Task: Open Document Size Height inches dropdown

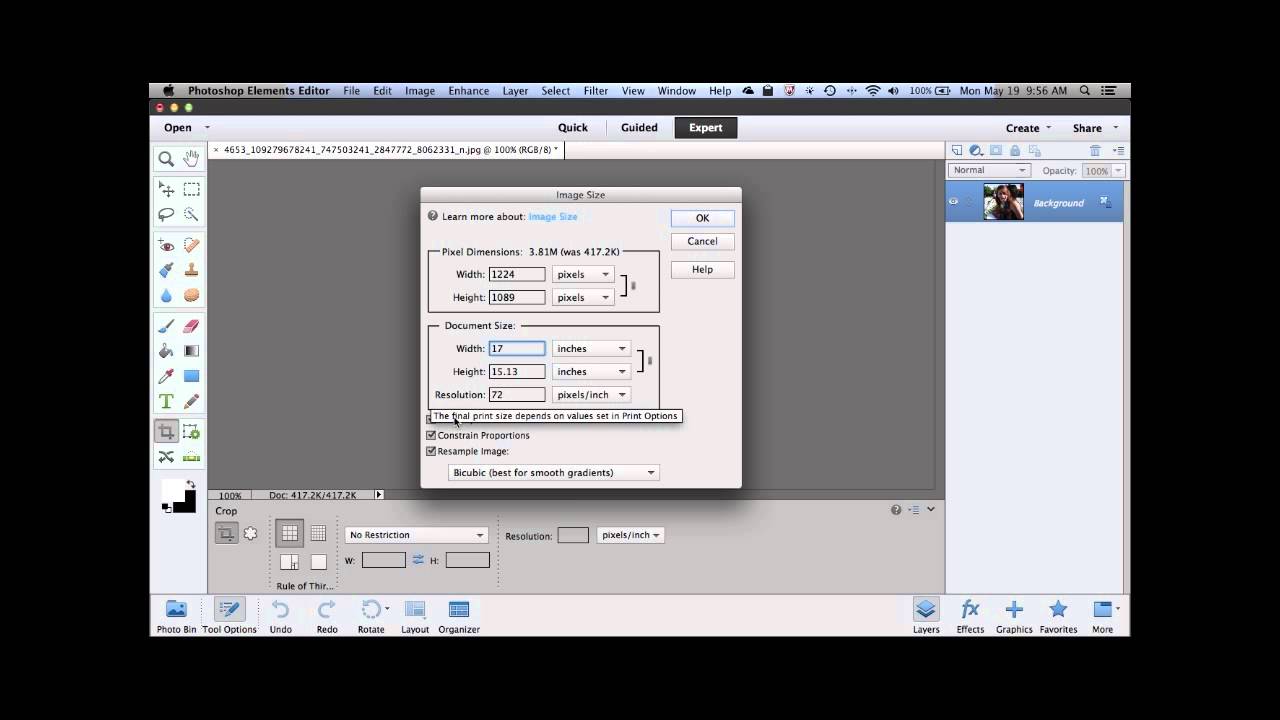Action: coord(591,371)
